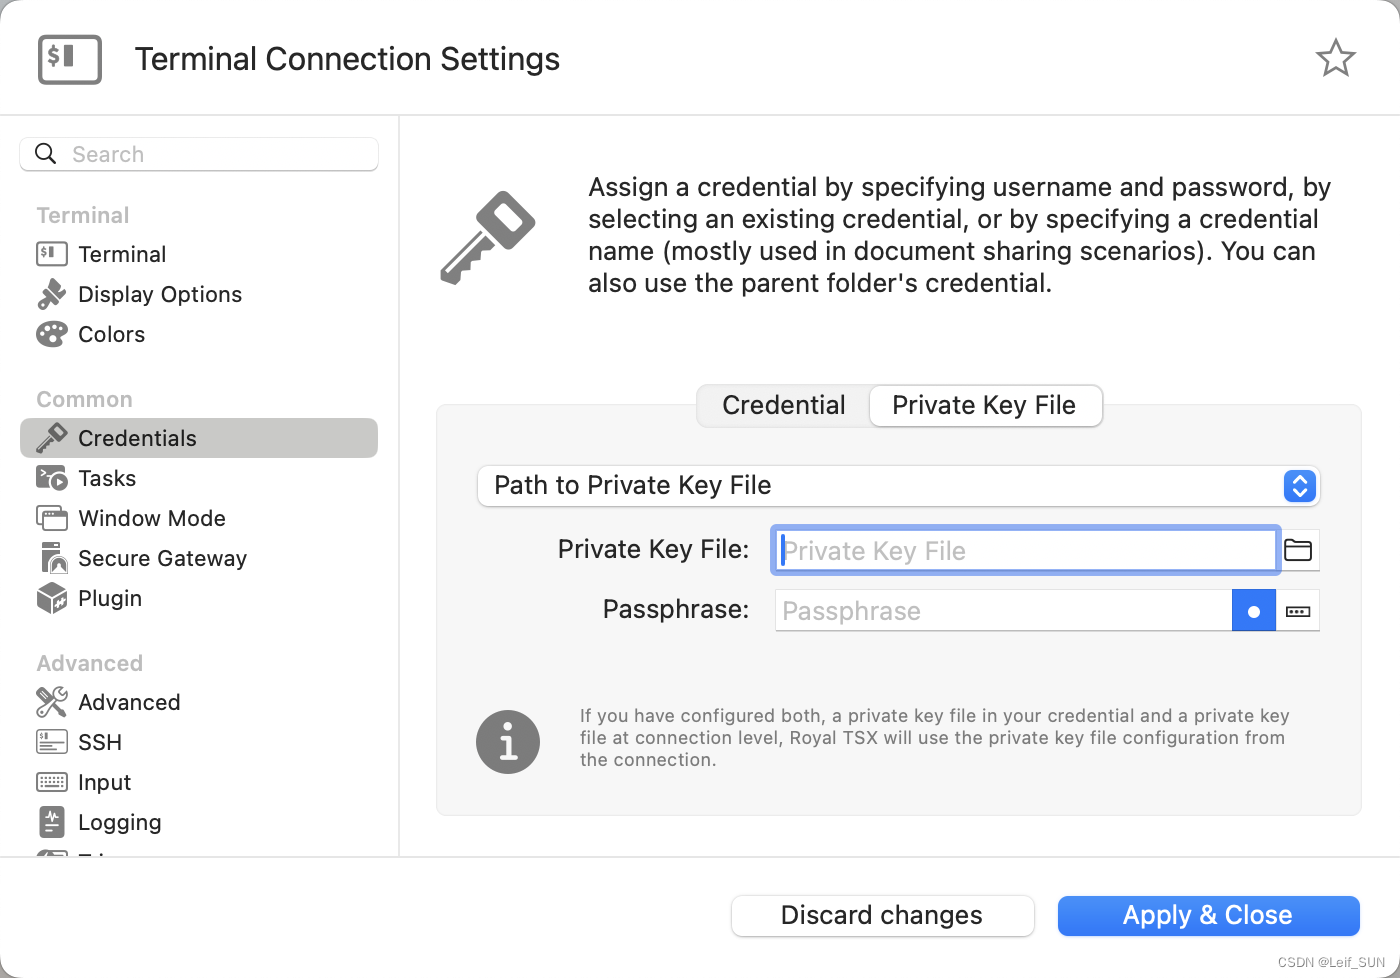Click Apply & Close button

tap(1208, 915)
